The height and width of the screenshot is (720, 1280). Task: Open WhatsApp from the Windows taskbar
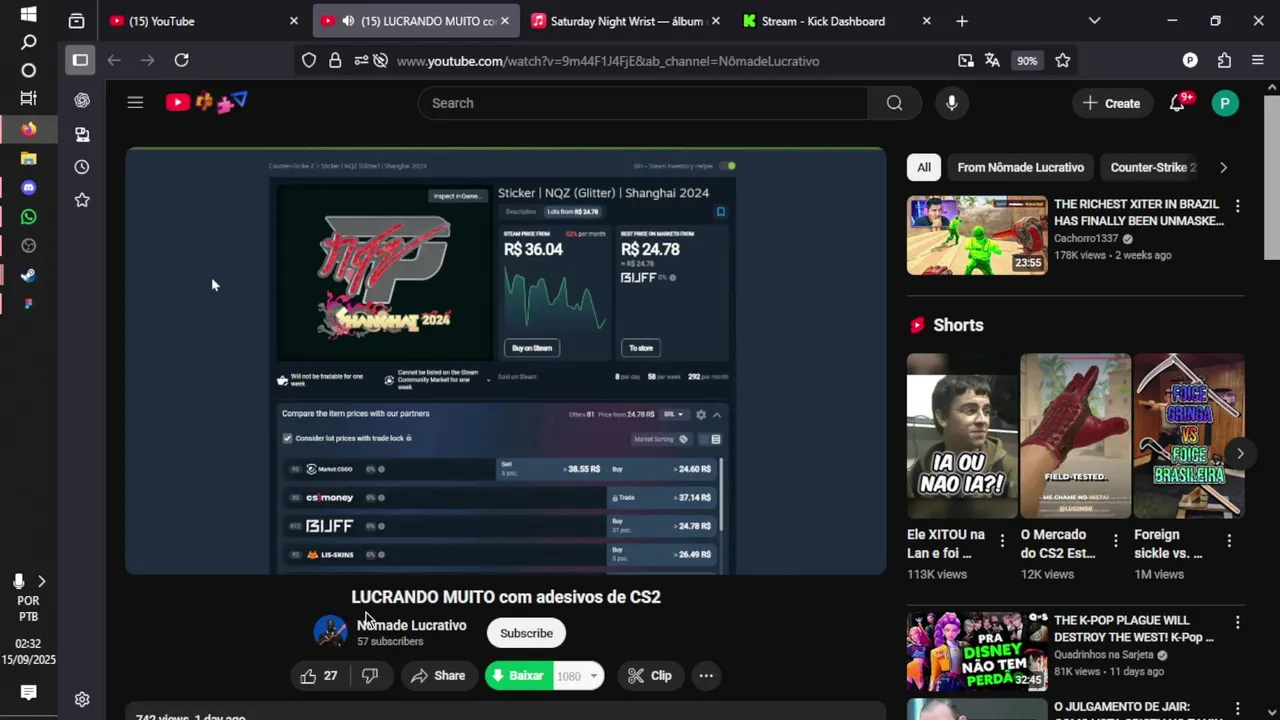pos(28,217)
